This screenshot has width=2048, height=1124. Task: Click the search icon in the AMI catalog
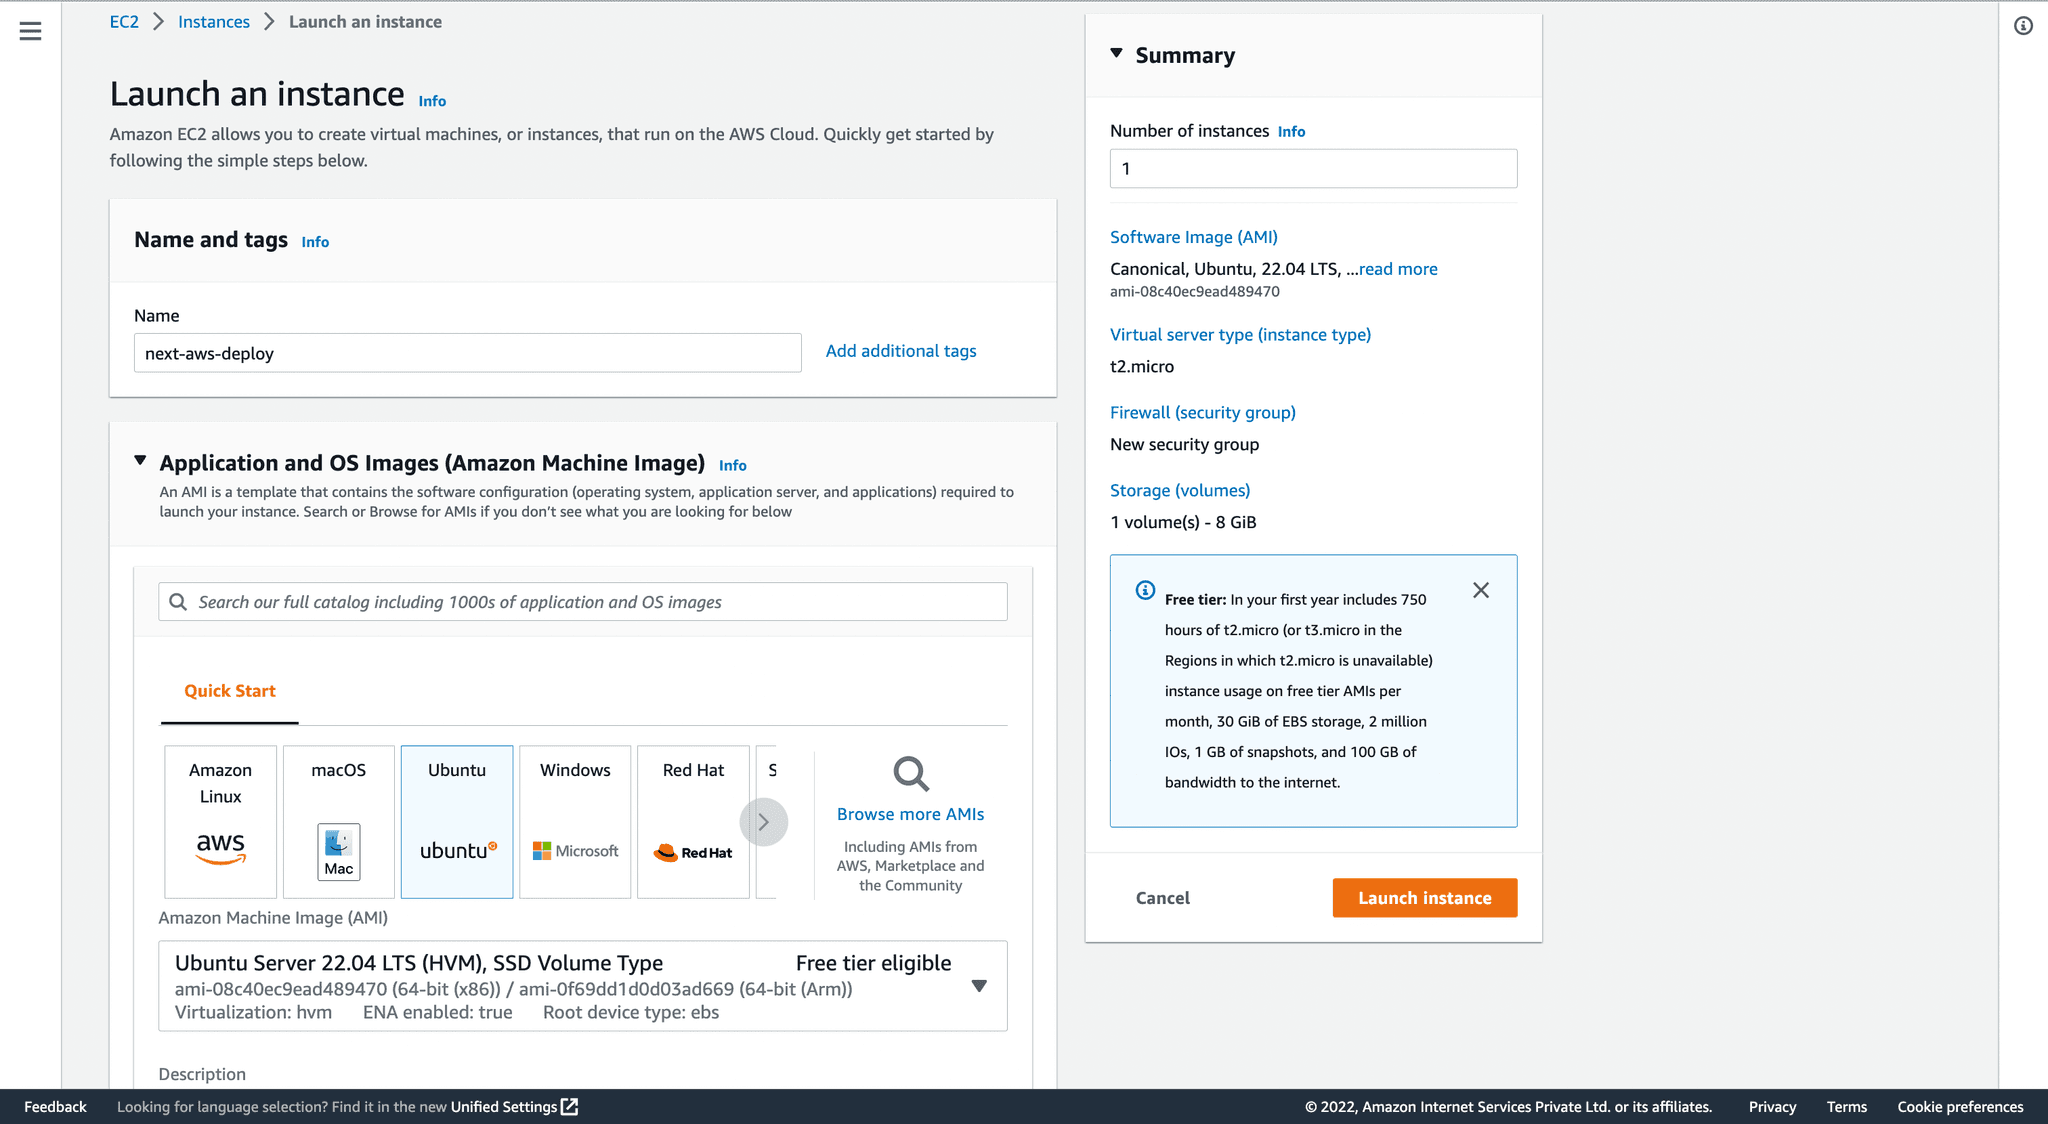point(178,601)
